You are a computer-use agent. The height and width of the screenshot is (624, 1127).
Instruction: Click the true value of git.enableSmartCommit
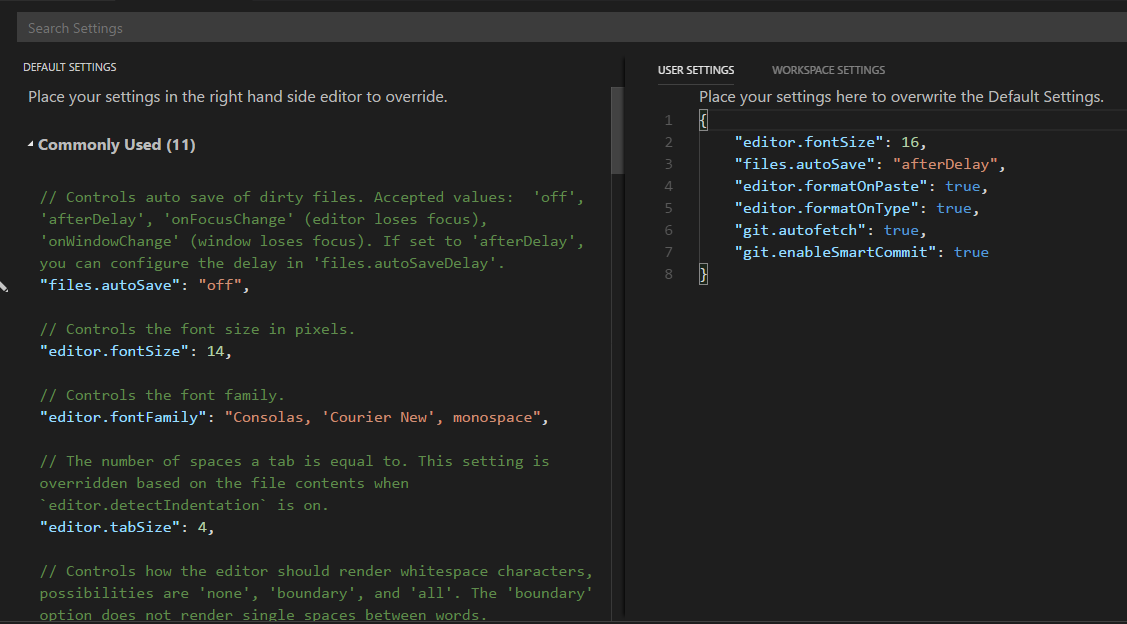click(971, 252)
